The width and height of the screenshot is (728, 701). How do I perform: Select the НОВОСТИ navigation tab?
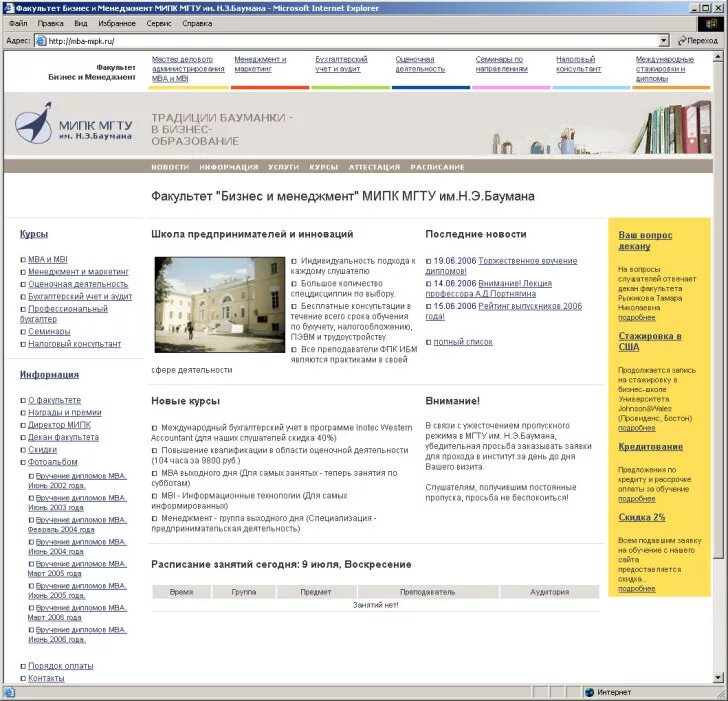tap(170, 167)
